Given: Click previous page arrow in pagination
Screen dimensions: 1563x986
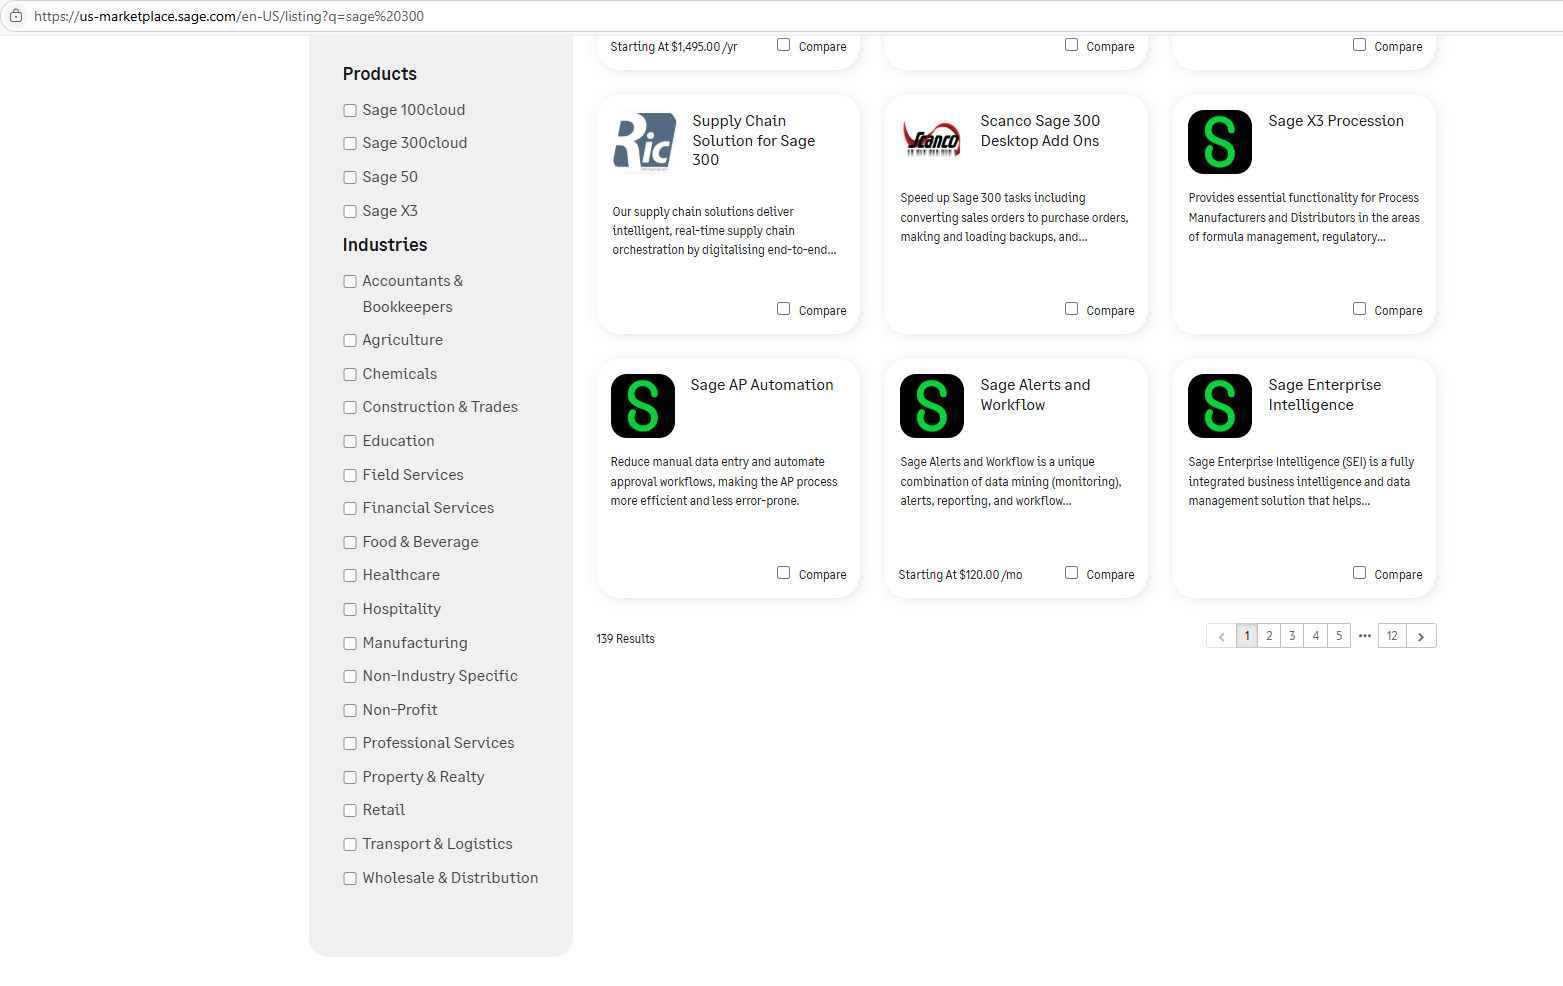Looking at the screenshot, I should click(1221, 636).
